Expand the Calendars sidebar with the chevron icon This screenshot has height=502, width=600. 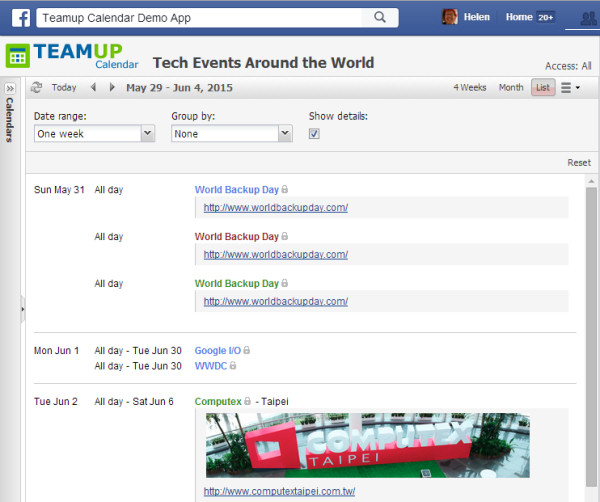click(x=10, y=88)
